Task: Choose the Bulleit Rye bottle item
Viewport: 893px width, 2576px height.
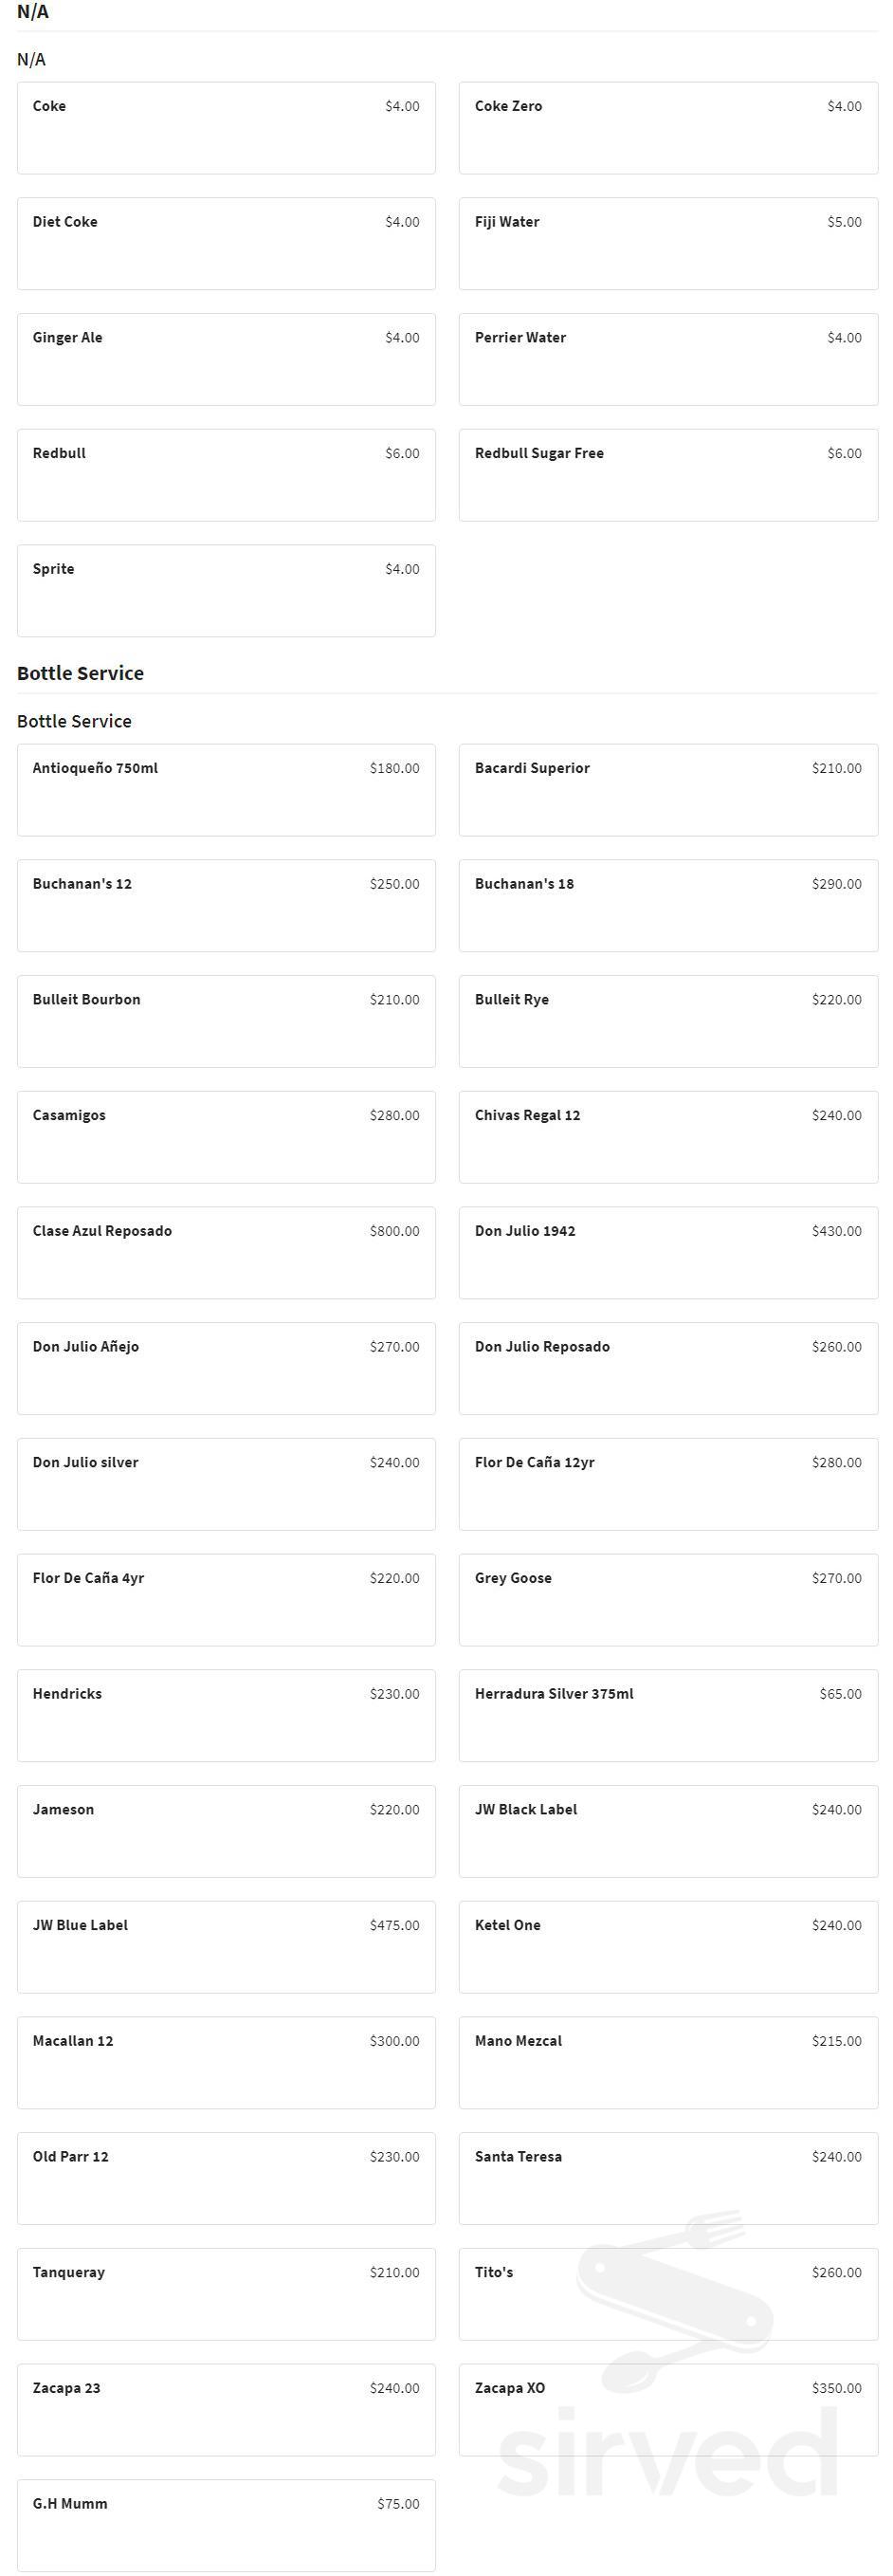Action: pos(668,1021)
